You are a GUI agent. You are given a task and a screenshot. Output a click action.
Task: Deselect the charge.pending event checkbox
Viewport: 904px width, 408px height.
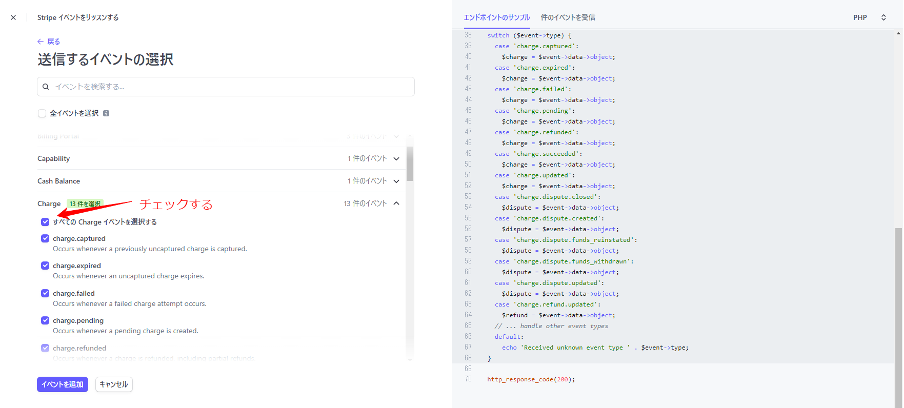(45, 320)
